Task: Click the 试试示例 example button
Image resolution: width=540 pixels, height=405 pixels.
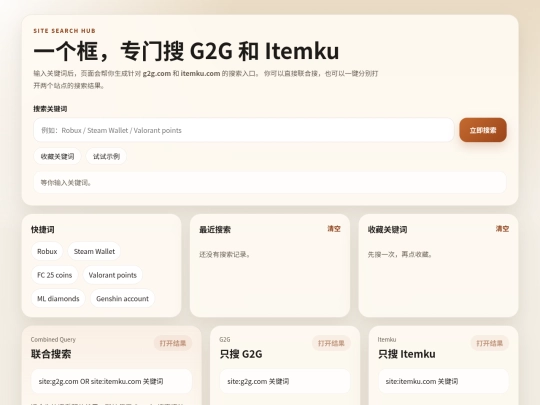Action: pyautogui.click(x=106, y=156)
